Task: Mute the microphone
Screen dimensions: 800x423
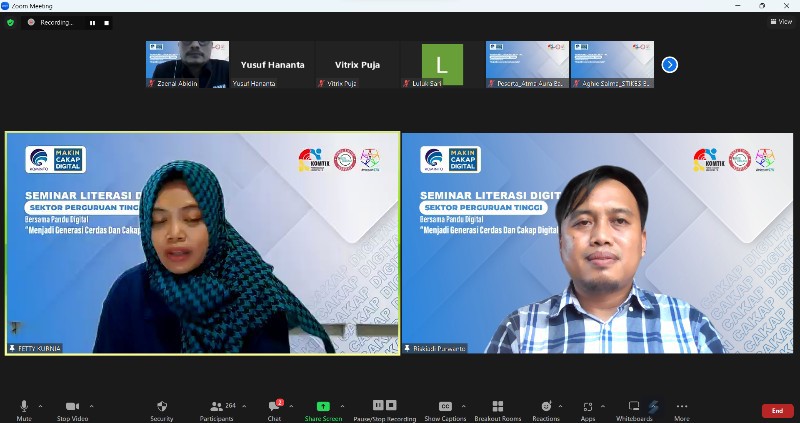Action: [24, 408]
